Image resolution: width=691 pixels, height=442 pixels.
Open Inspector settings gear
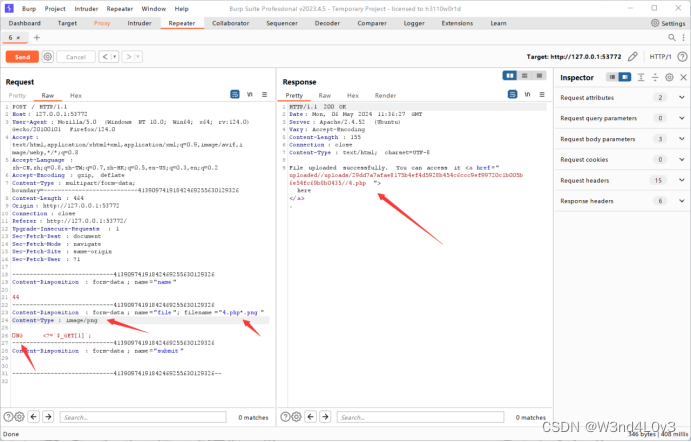click(669, 77)
